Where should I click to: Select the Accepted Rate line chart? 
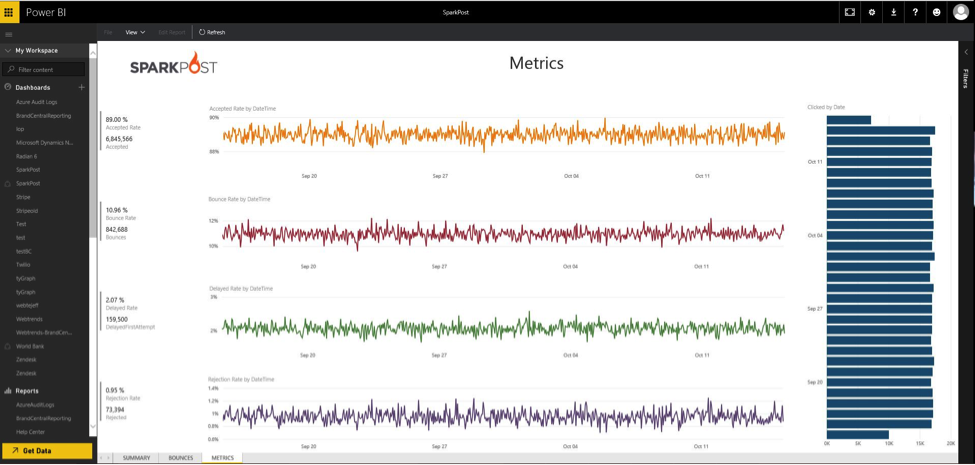pos(497,142)
